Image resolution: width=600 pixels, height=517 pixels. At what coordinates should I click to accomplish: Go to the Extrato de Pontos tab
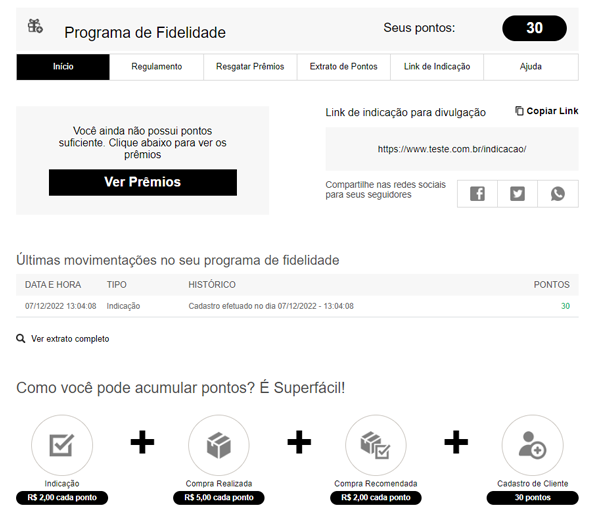[344, 67]
